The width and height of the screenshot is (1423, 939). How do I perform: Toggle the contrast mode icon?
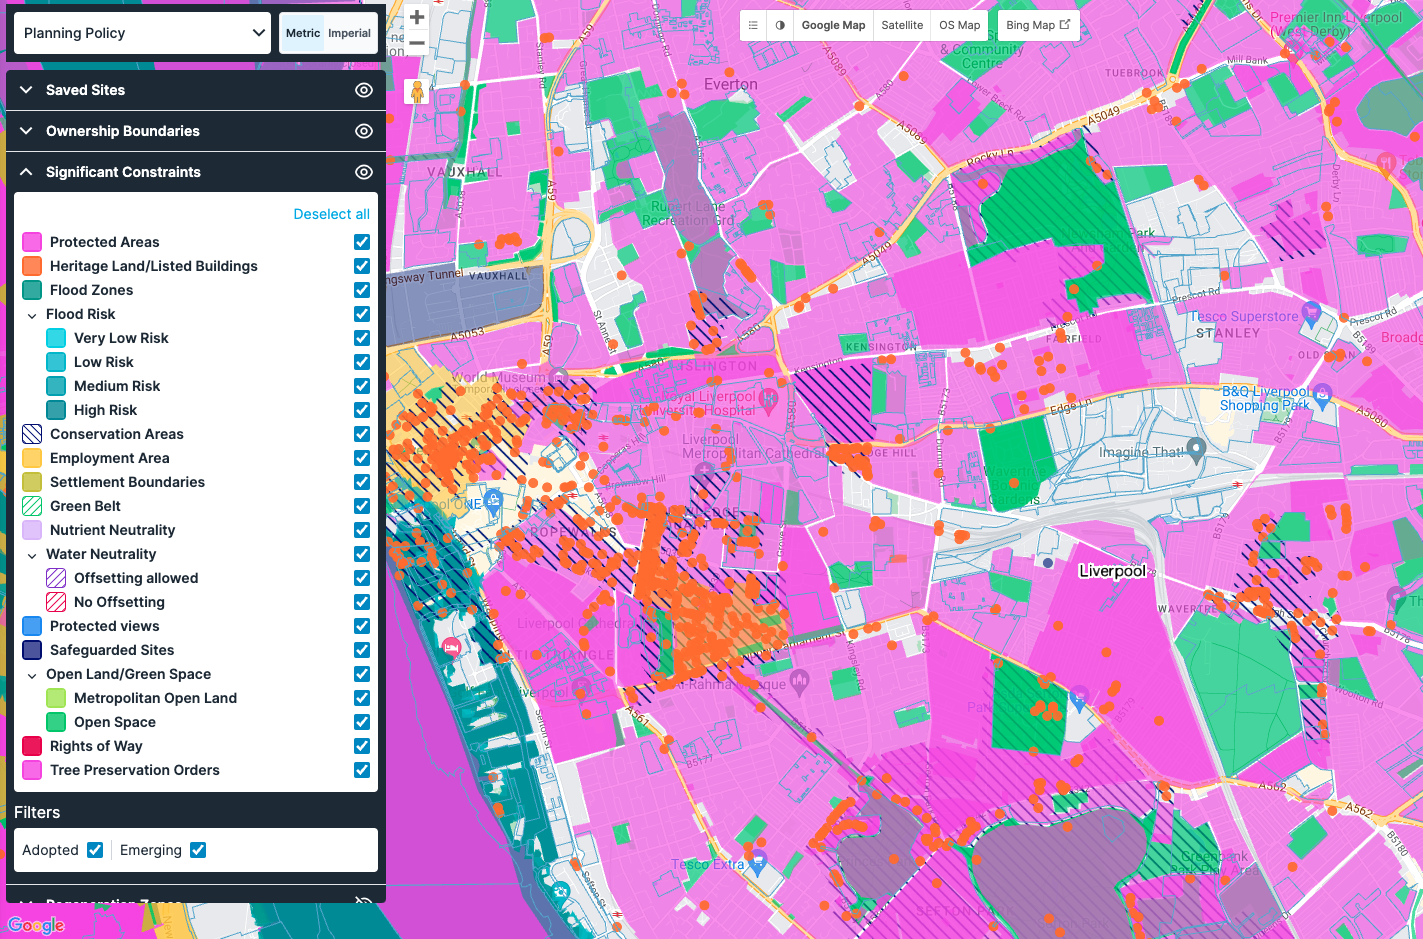click(781, 25)
